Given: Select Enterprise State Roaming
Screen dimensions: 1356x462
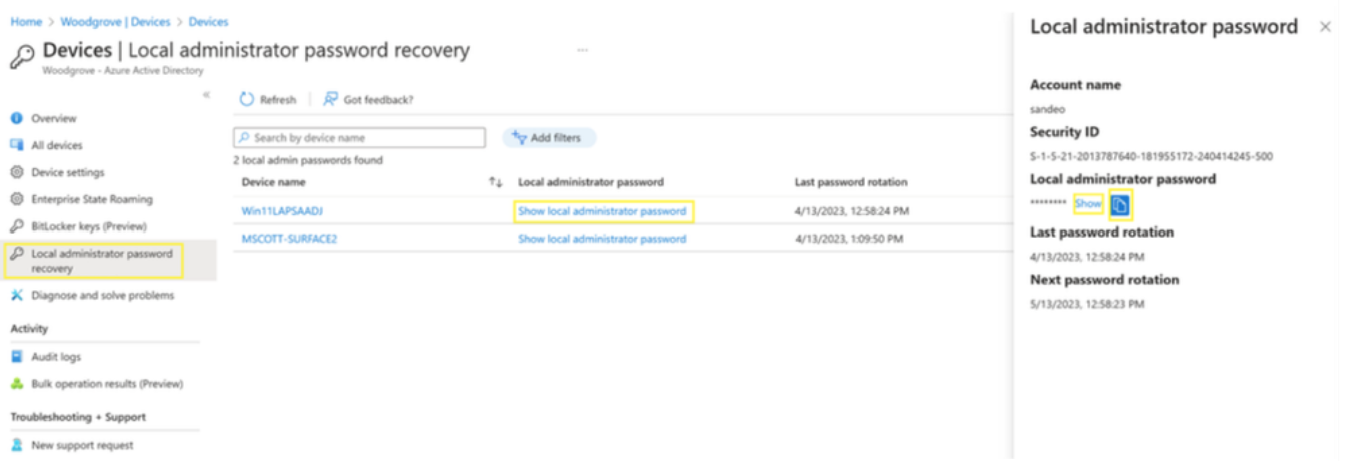Looking at the screenshot, I should coord(91,199).
